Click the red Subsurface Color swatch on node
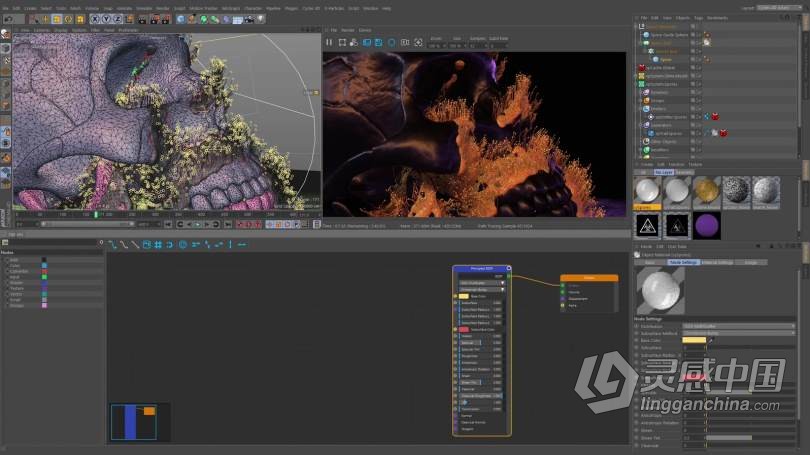Image resolution: width=810 pixels, height=455 pixels. [463, 330]
